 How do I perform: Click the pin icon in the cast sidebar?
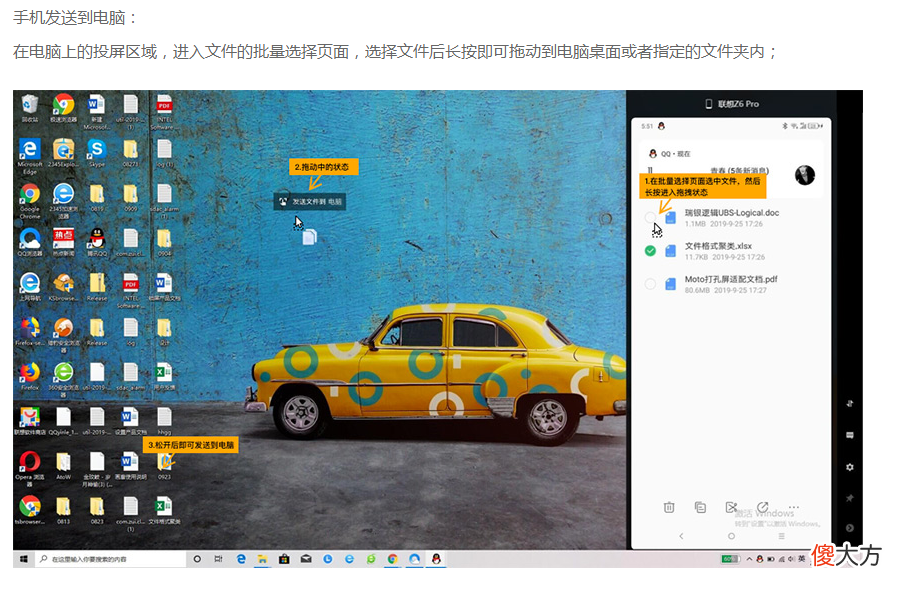tap(849, 498)
